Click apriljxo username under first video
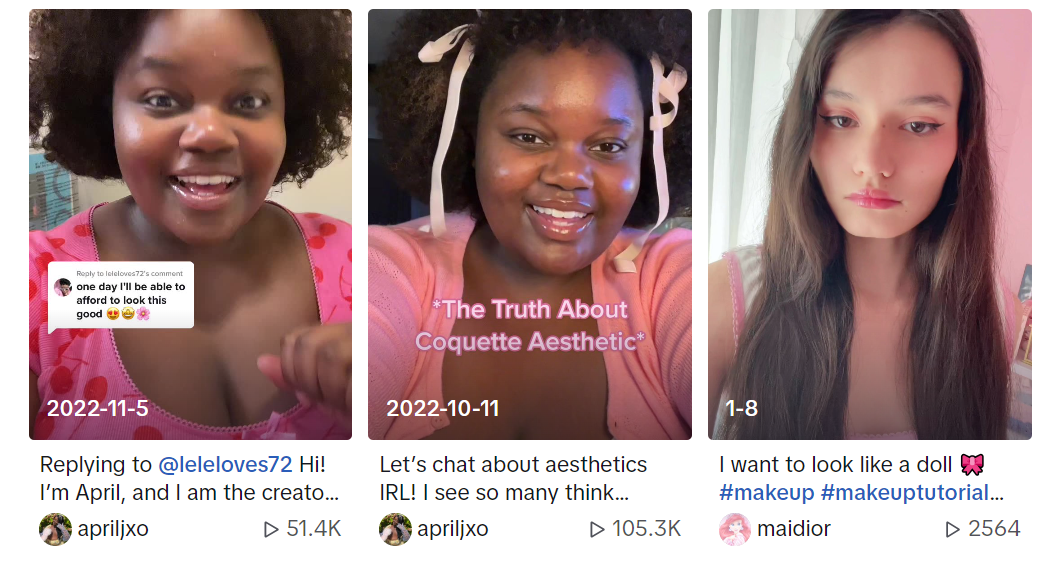1063x567 pixels. 113,529
